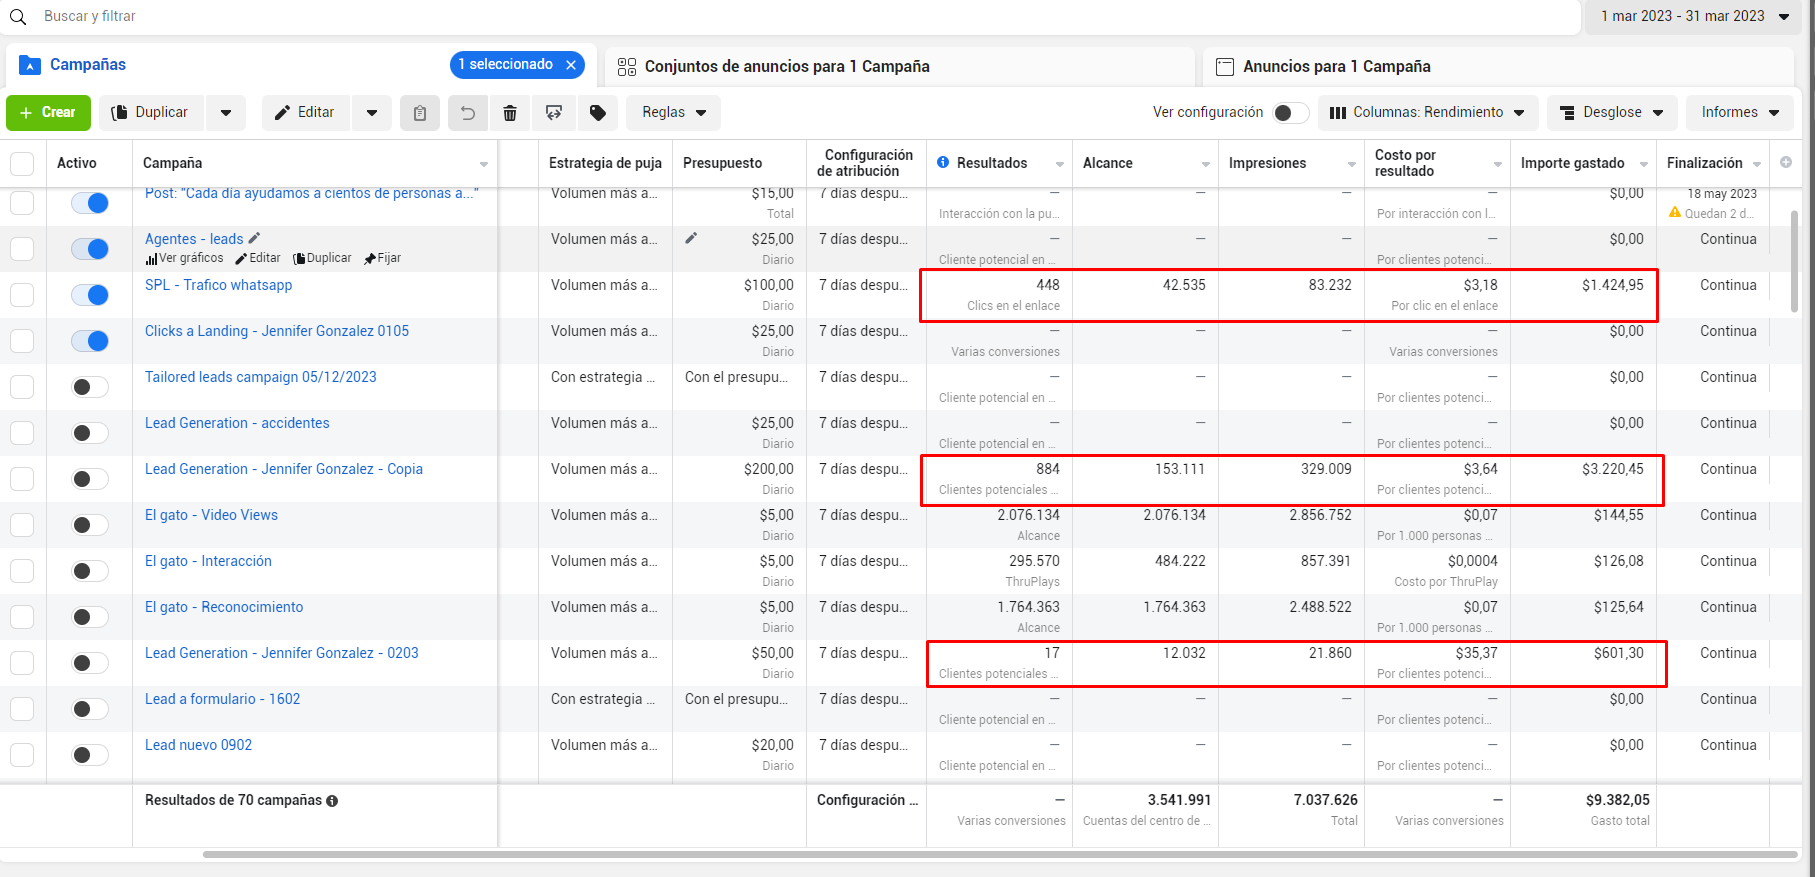This screenshot has width=1815, height=877.
Task: Click the preview/share icon beside trash
Action: (554, 113)
